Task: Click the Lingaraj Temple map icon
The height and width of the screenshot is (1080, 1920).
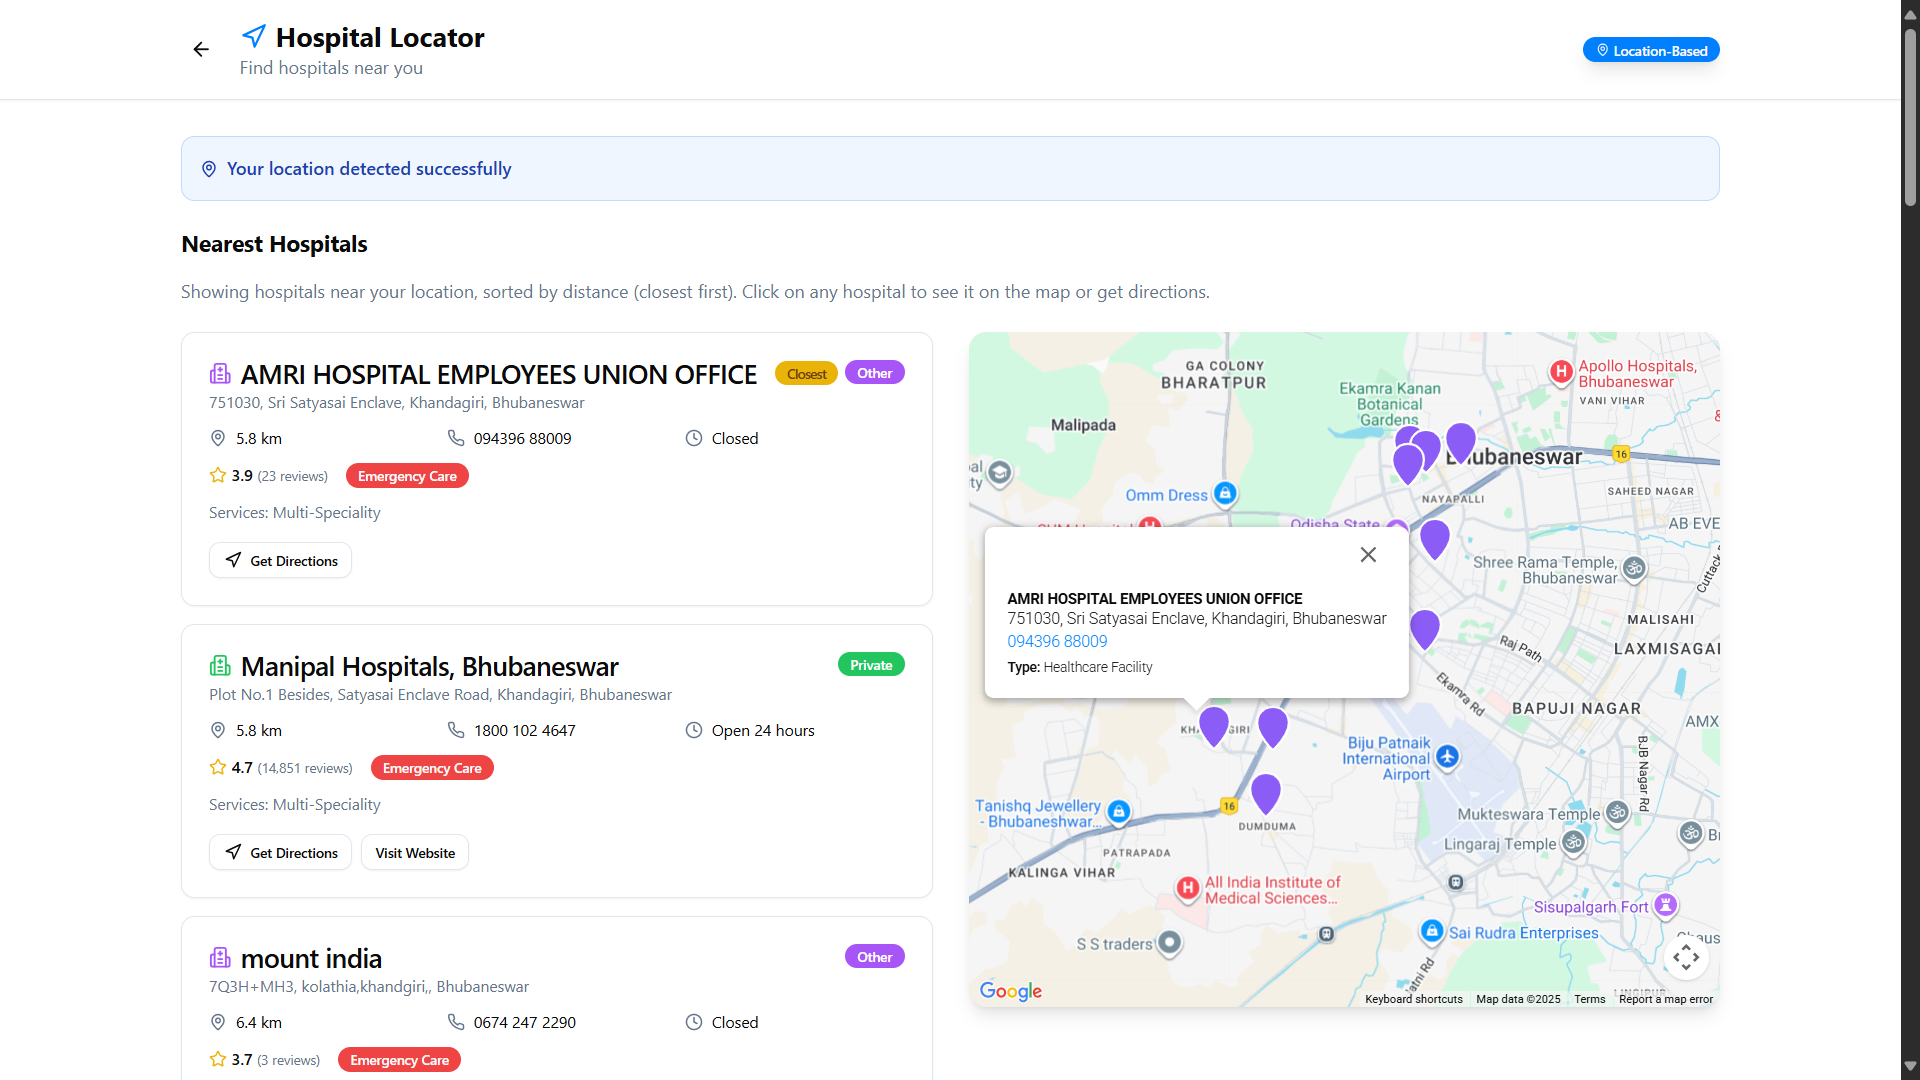Action: pyautogui.click(x=1573, y=843)
